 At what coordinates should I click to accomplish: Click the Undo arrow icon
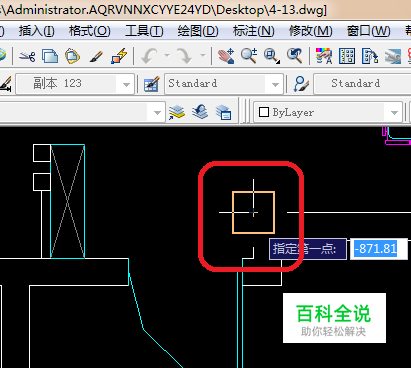[x=150, y=56]
